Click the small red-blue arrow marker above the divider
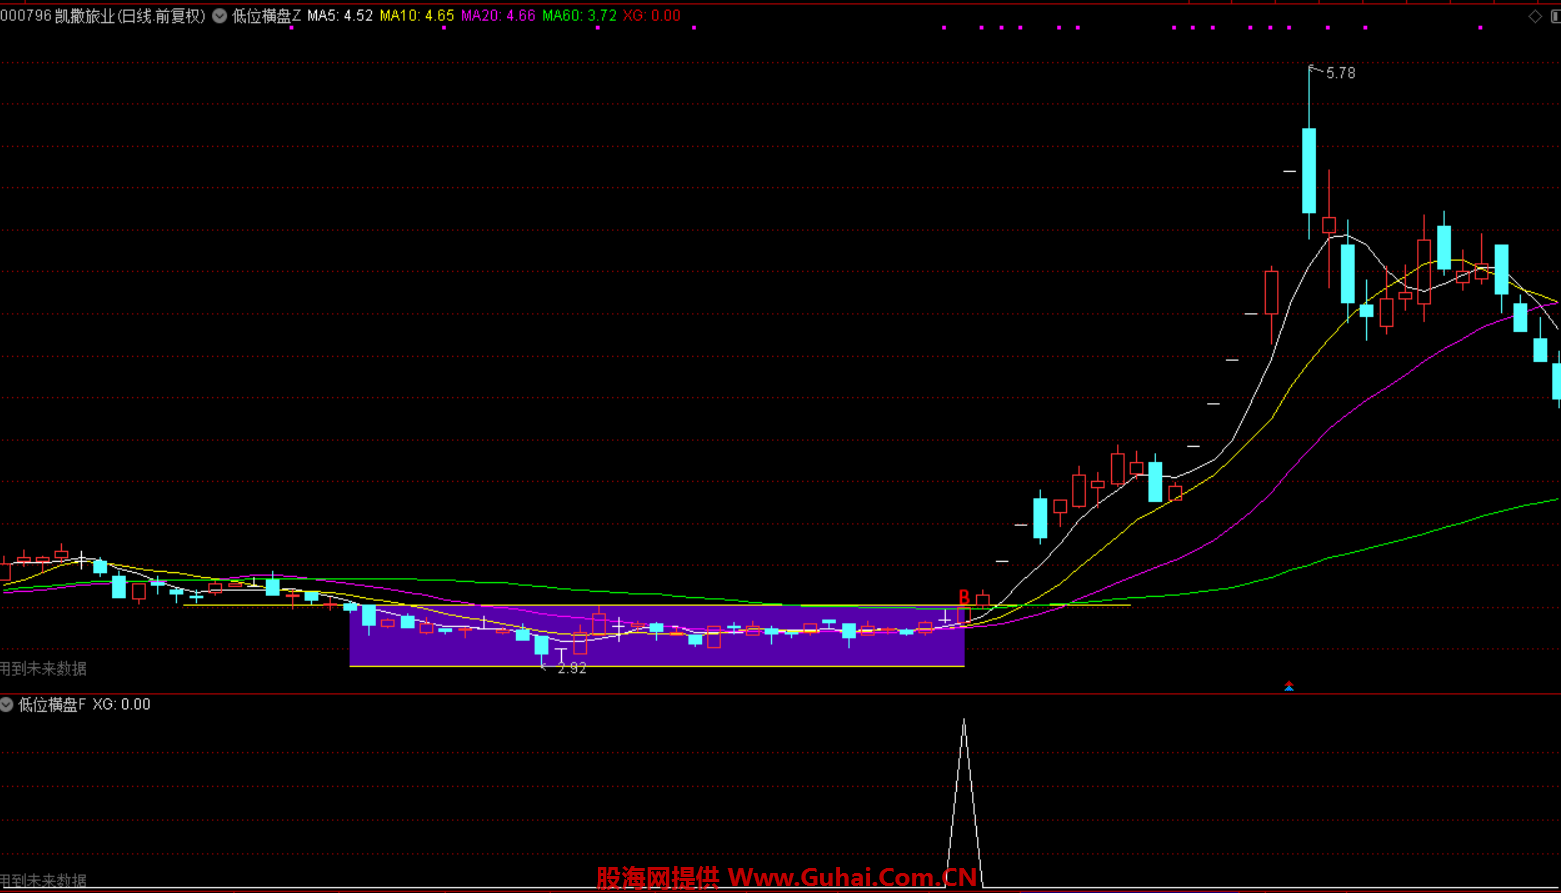The height and width of the screenshot is (893, 1561). 1289,686
